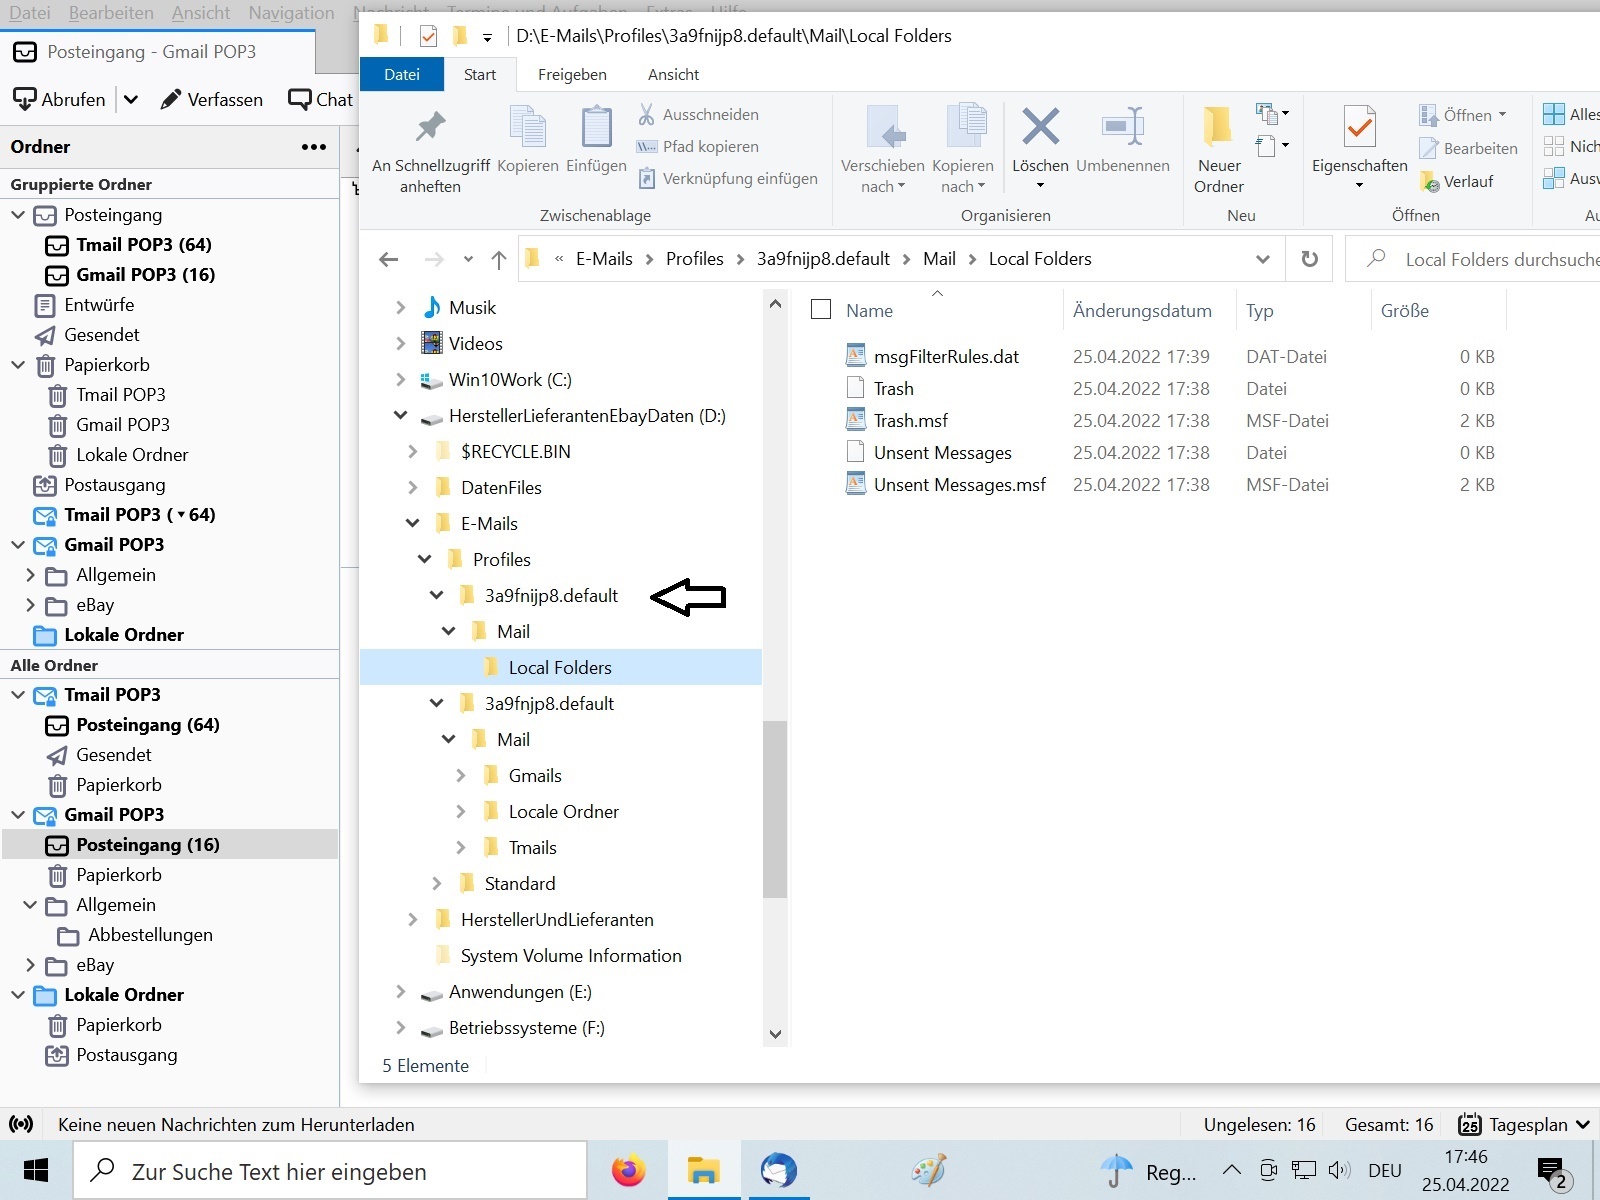1600x1200 pixels.
Task: Collapse the E-Mails folder in tree
Action: pyautogui.click(x=413, y=523)
